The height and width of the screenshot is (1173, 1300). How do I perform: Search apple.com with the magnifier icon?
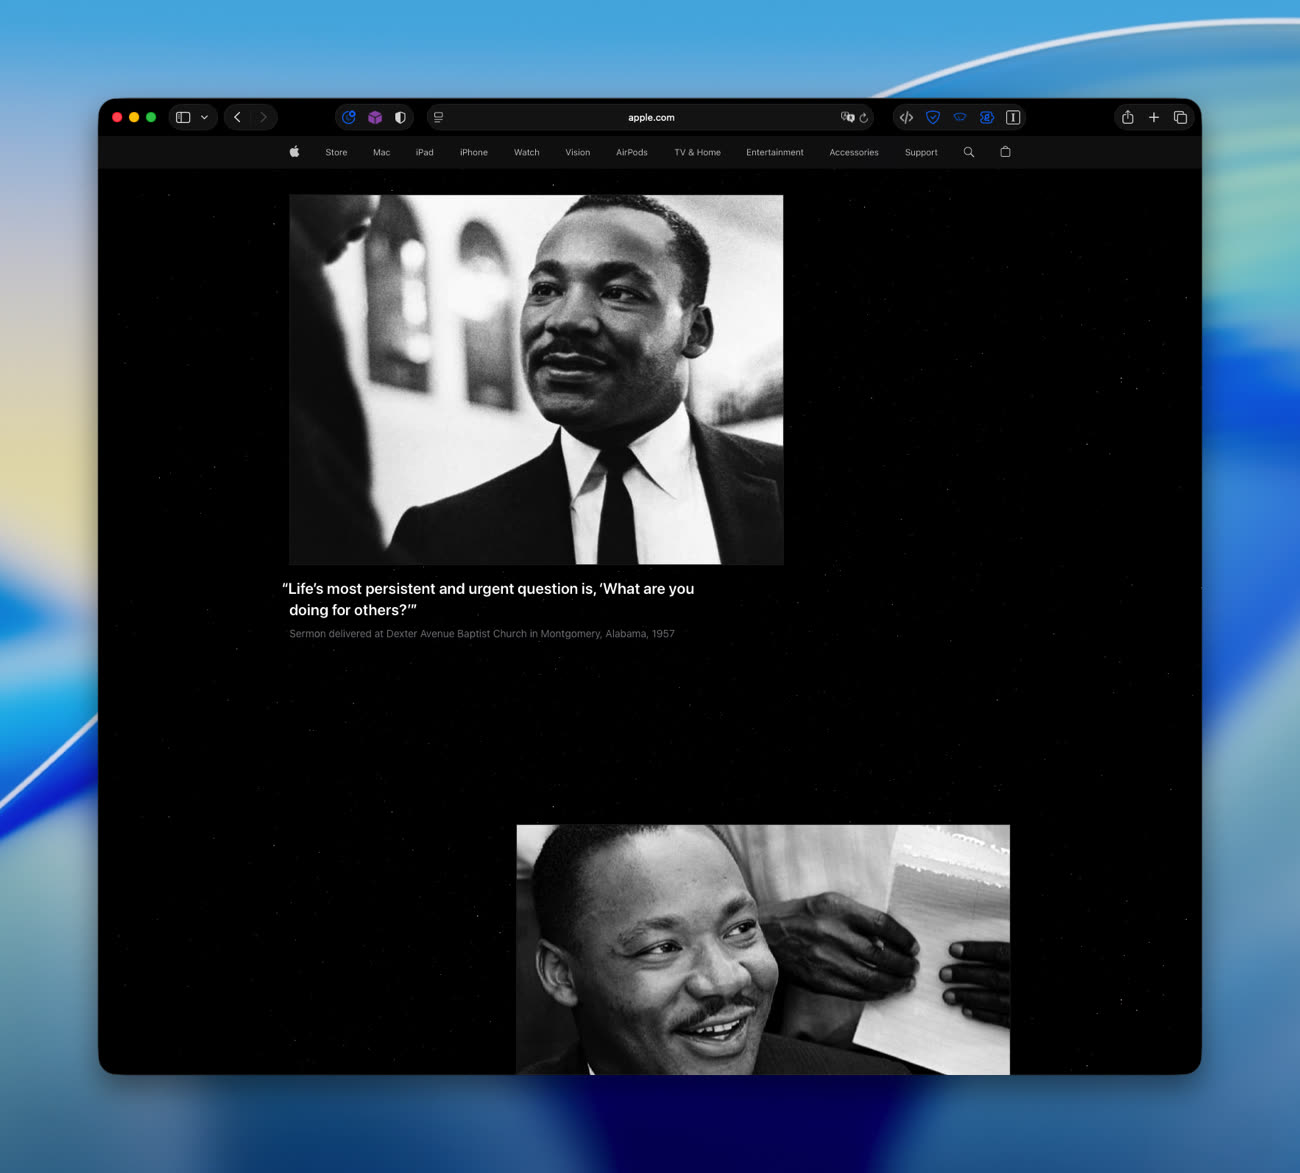coord(969,152)
